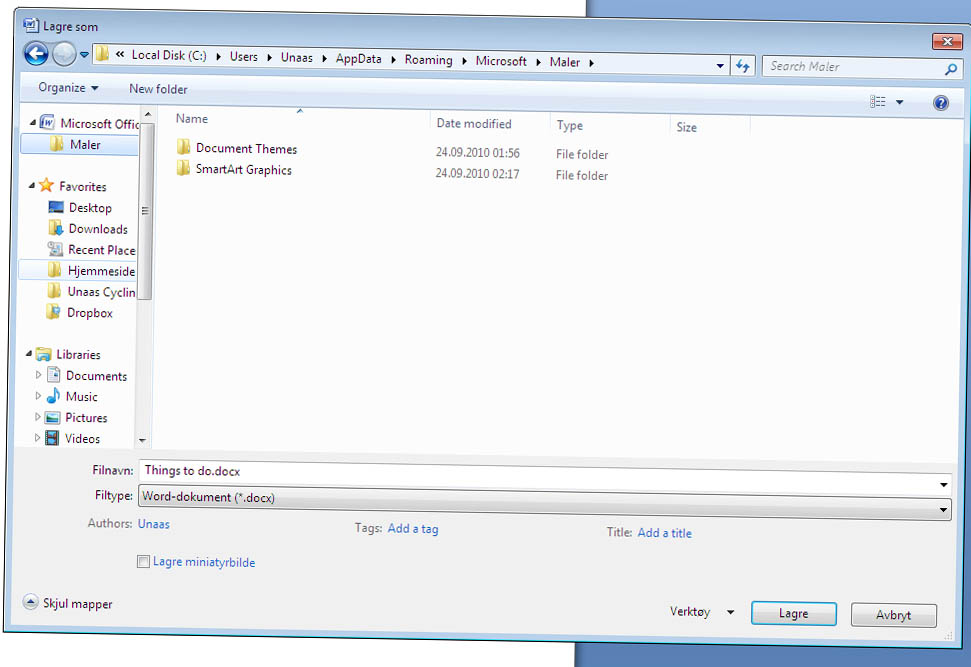Open the view options dropdown arrow
971x667 pixels.
(x=899, y=102)
